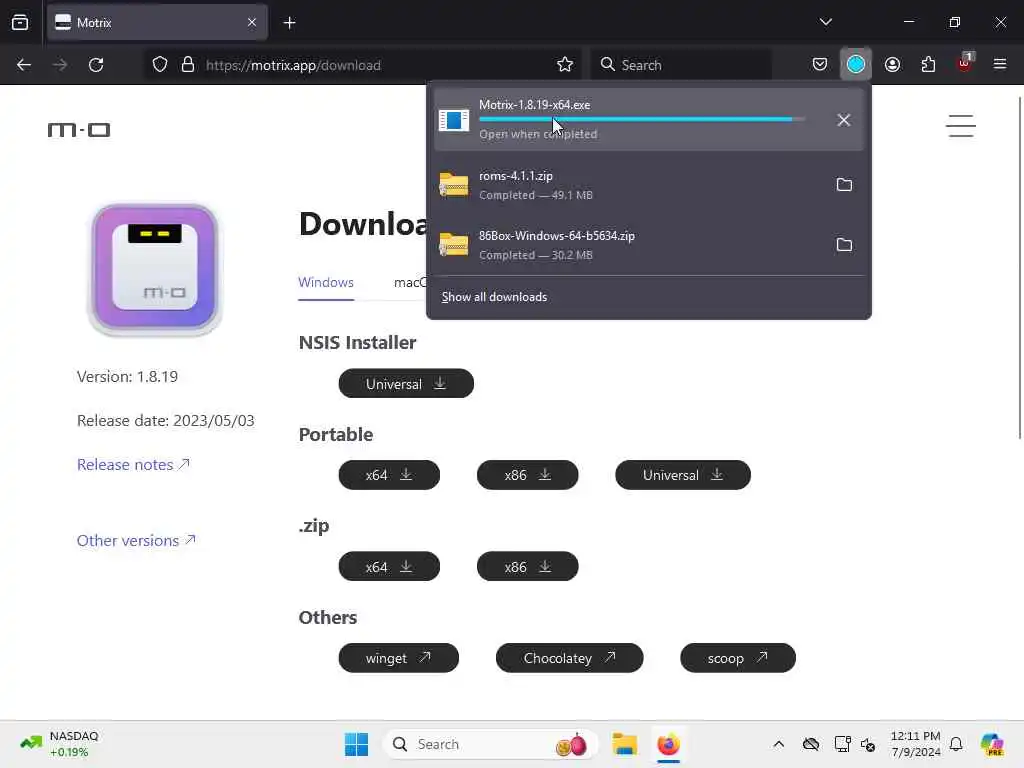Click the Motrix m-o logo
This screenshot has width=1024, height=768.
[x=79, y=130]
